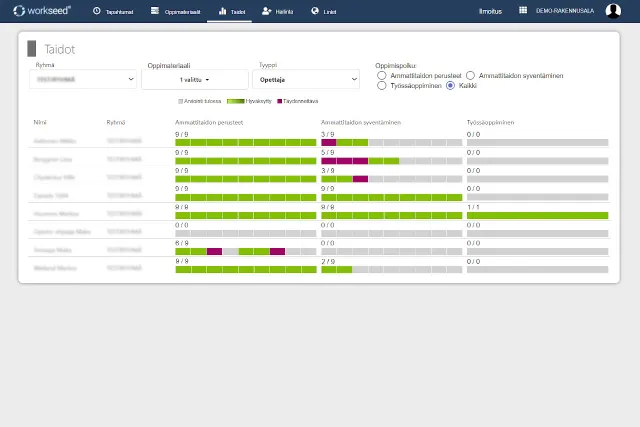
Task: Open the Tyyppi dropdown showing Opettaja
Action: (306, 80)
